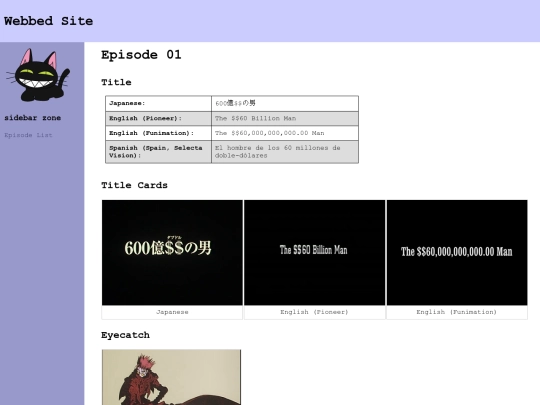Open the Eyecatch image of the red-coated figure
The width and height of the screenshot is (540, 405).
click(x=171, y=377)
